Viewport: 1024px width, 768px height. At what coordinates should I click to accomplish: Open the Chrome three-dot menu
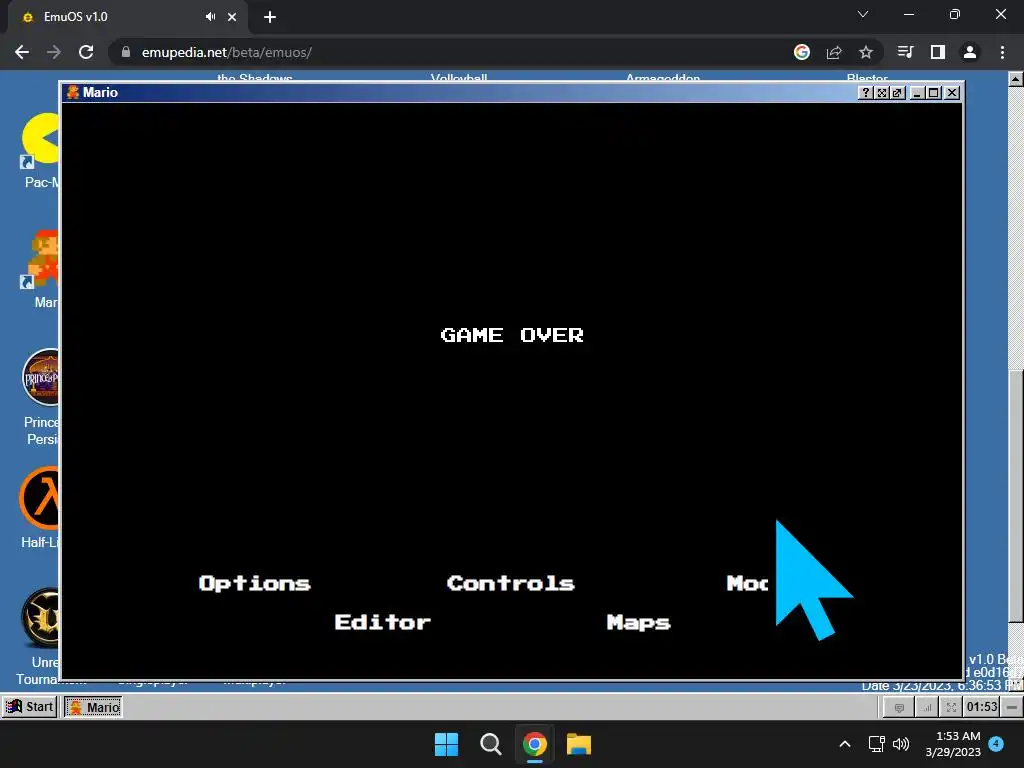click(x=1002, y=52)
